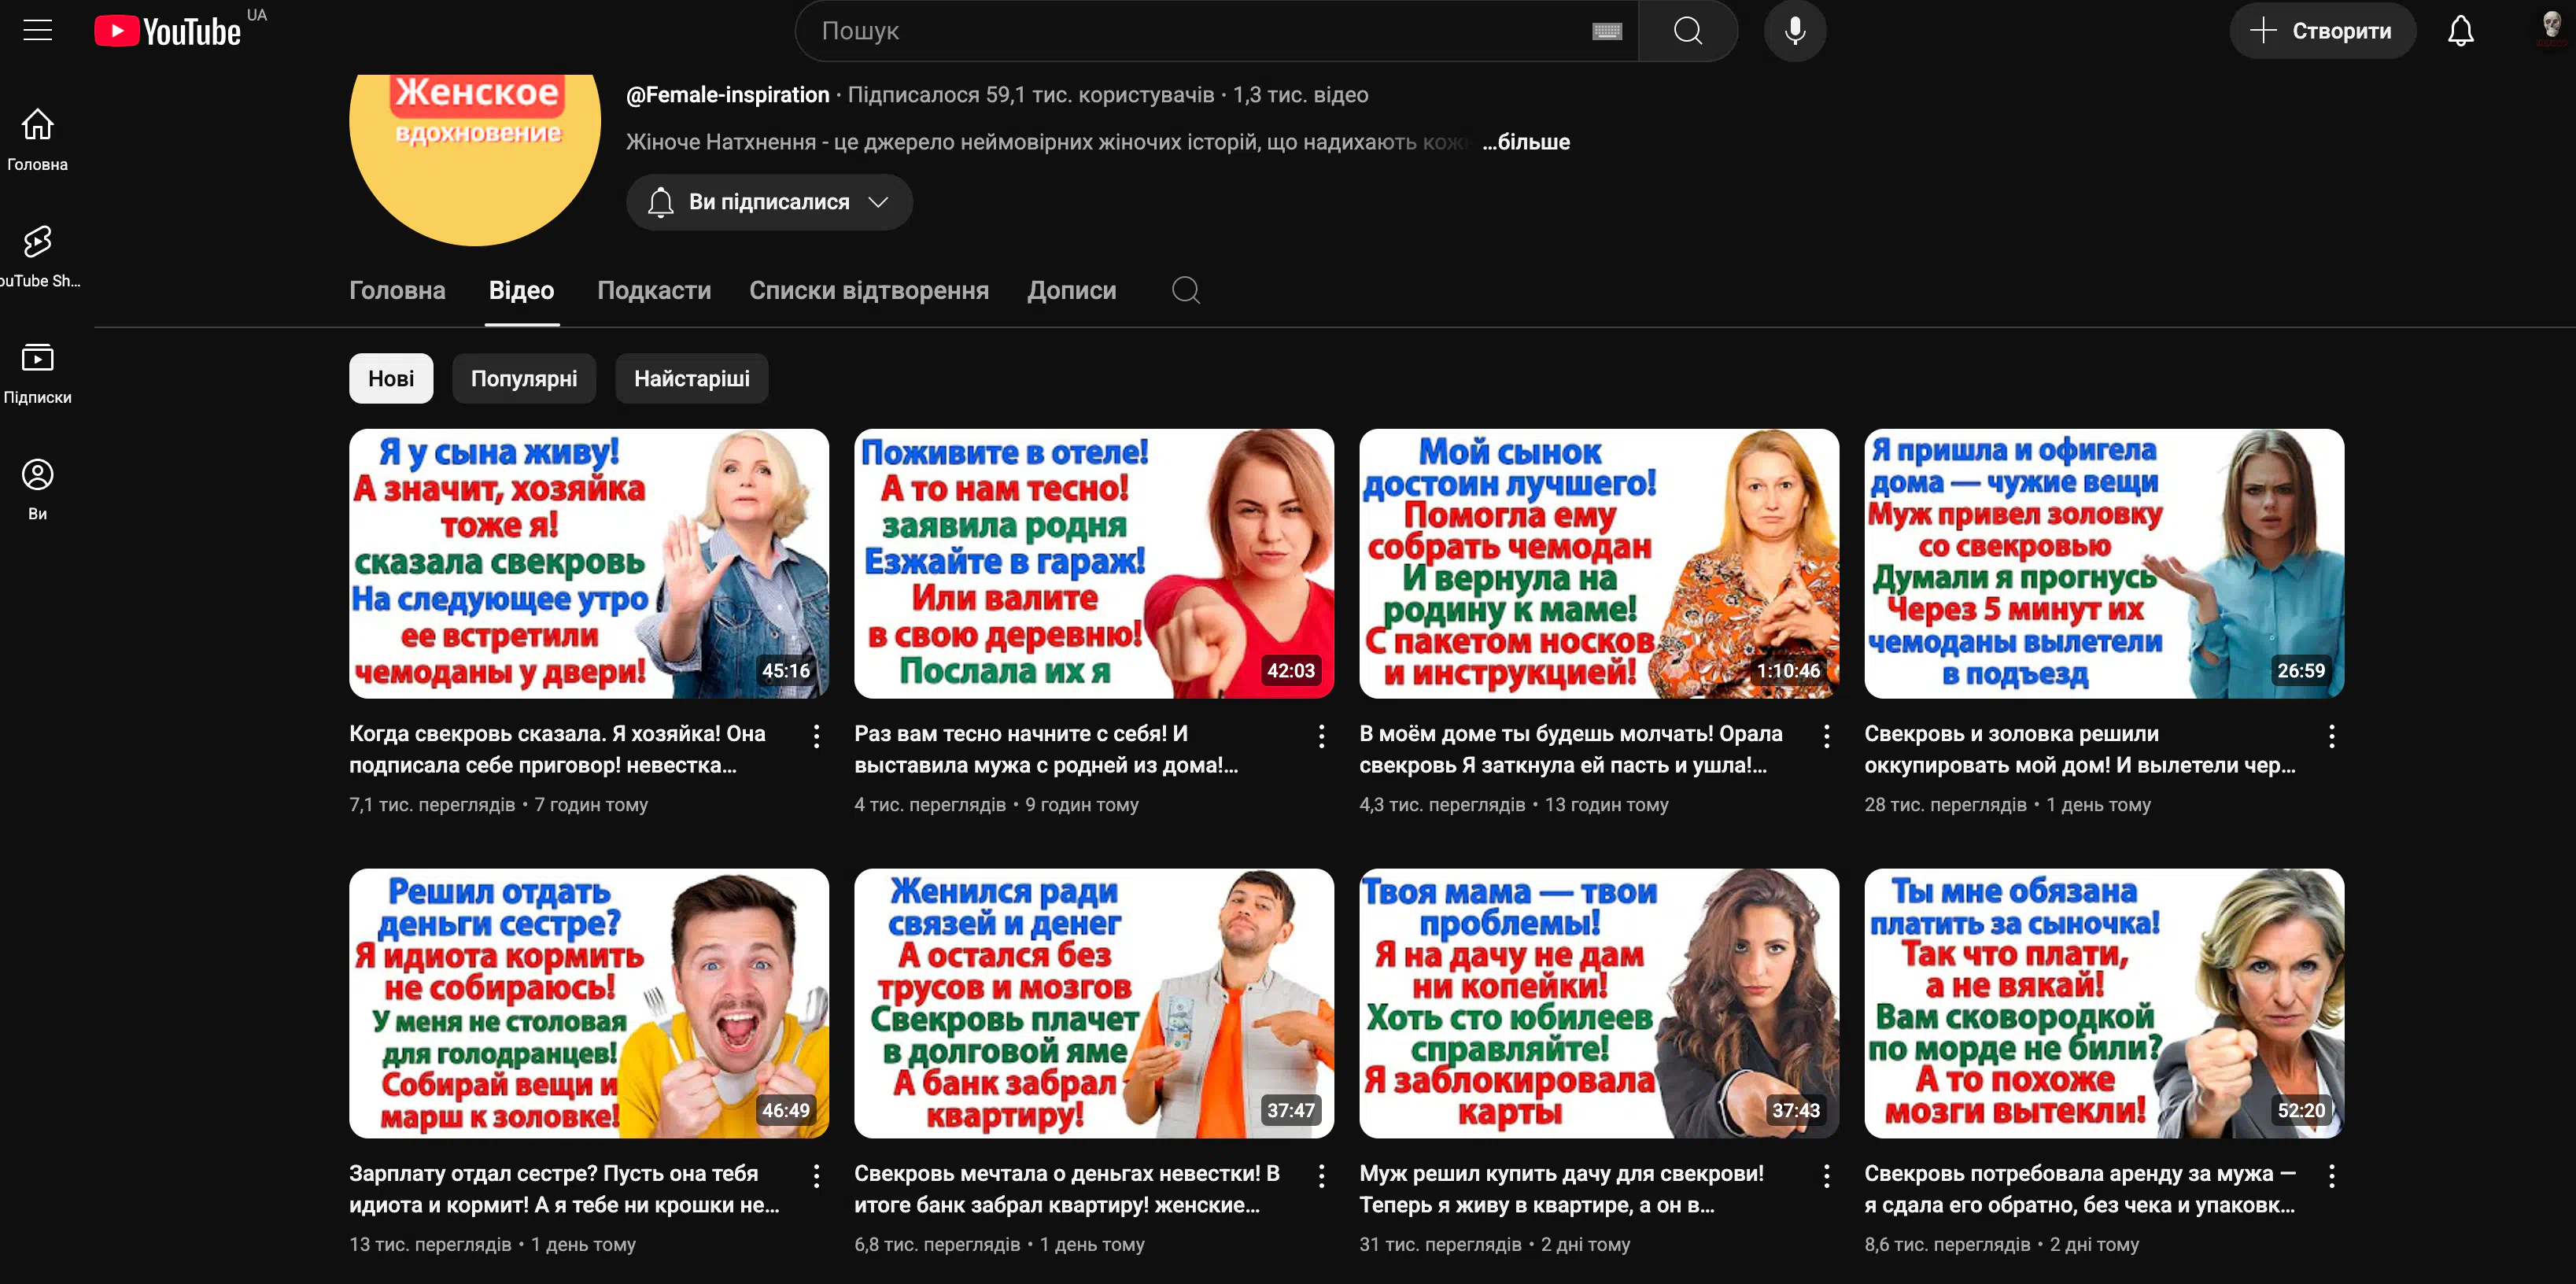2576x1284 pixels.
Task: Open the Дописи tab
Action: [x=1071, y=290]
